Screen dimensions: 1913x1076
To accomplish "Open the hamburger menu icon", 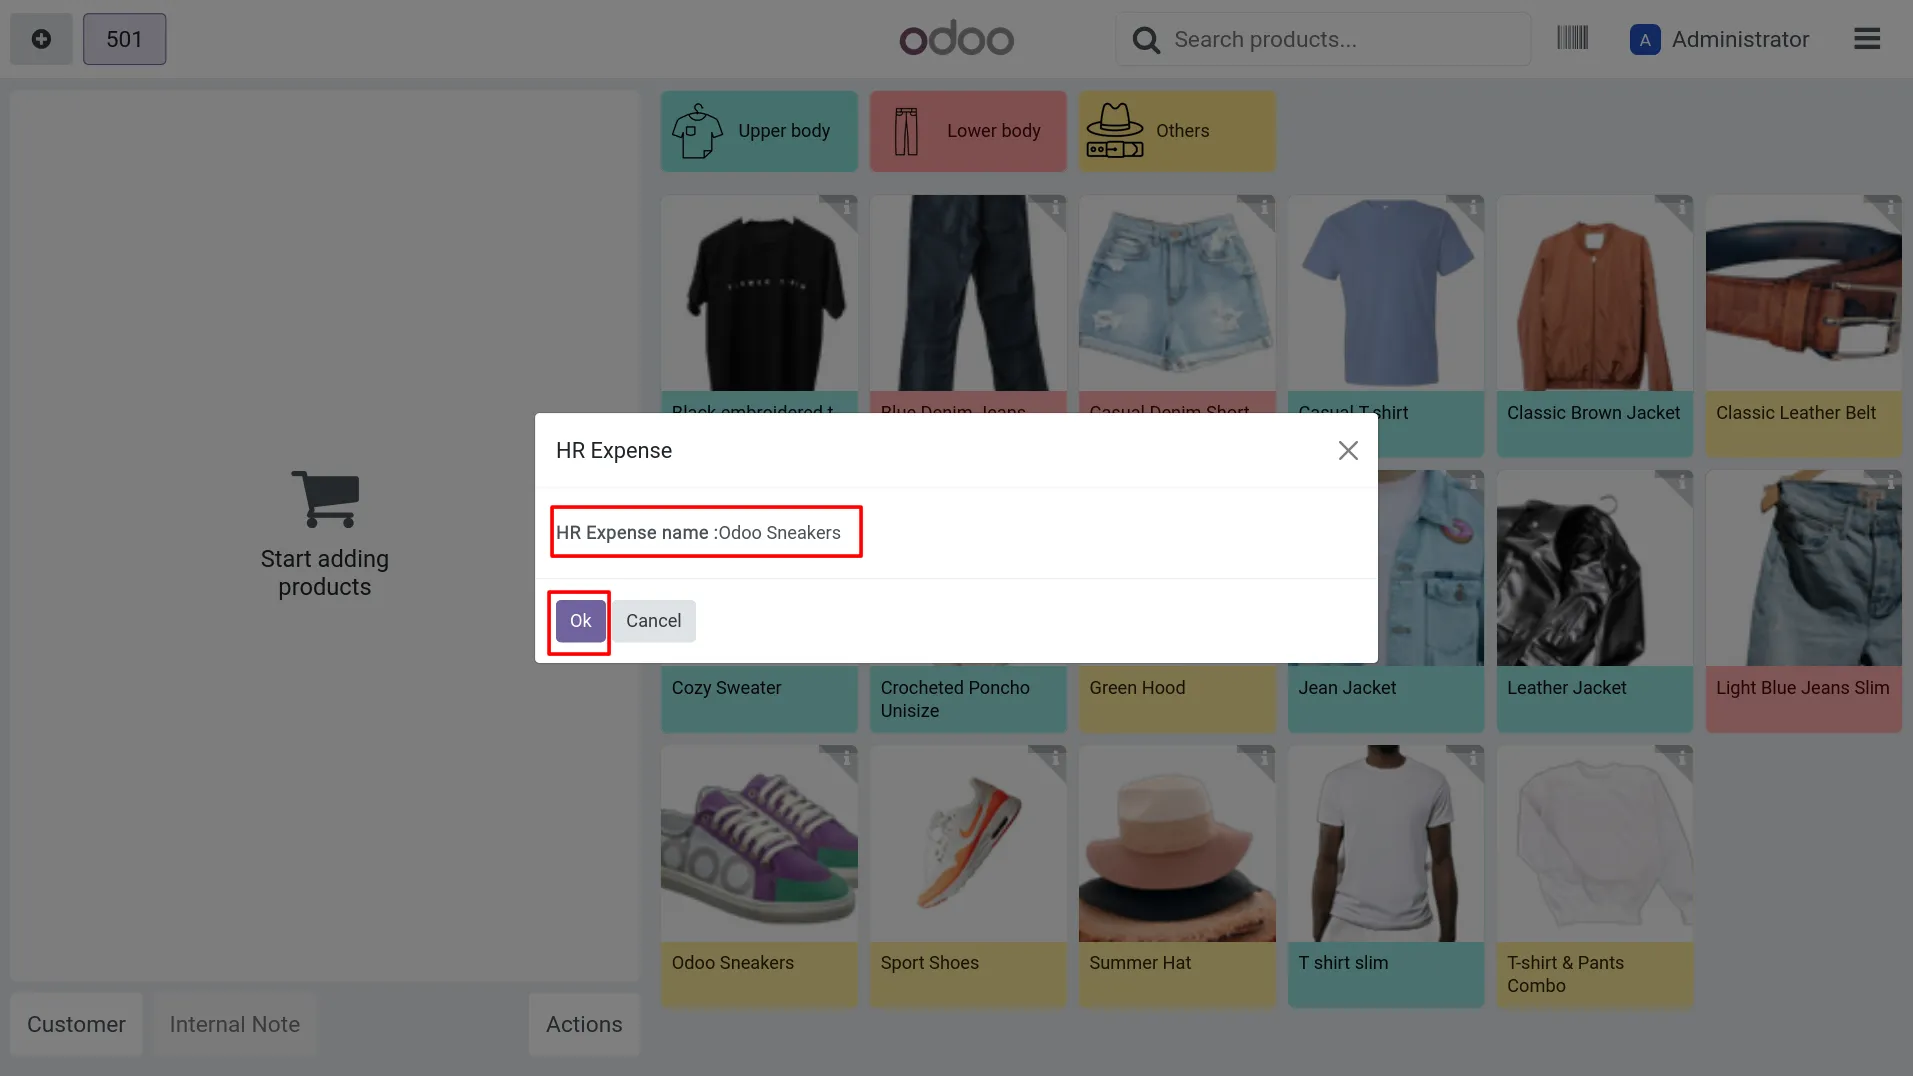I will [1866, 39].
